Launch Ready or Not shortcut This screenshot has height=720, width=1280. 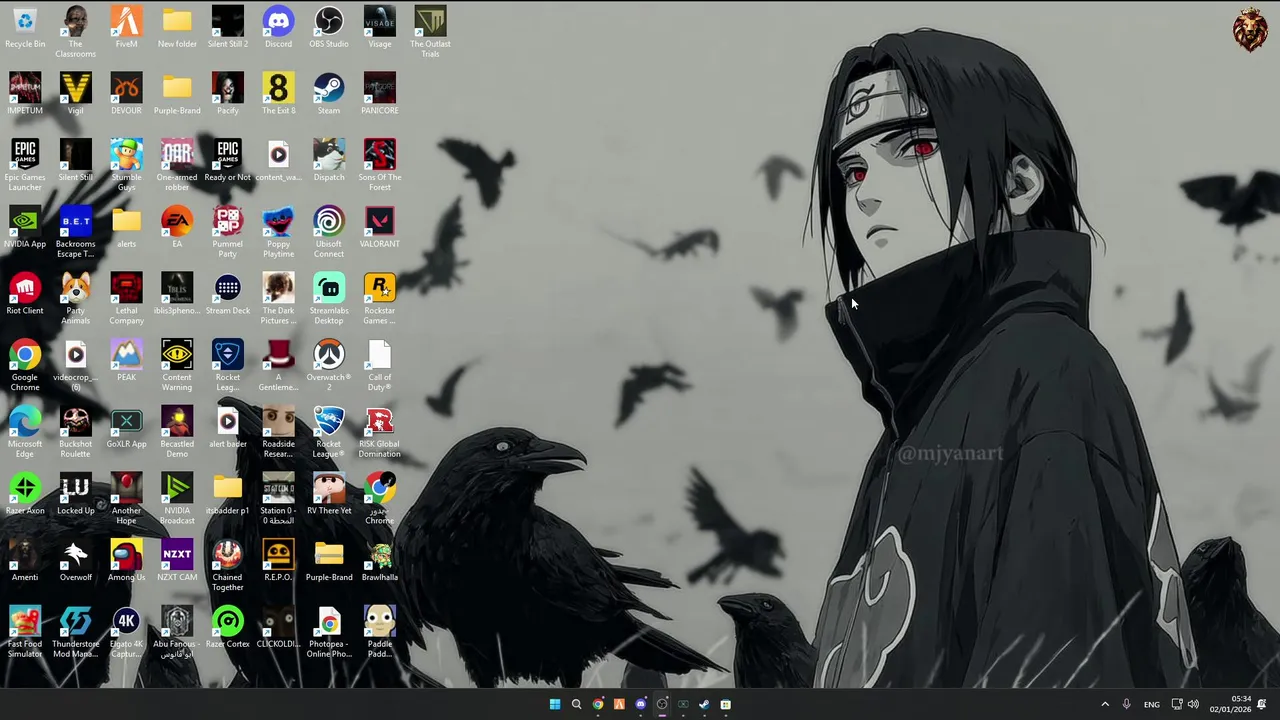[228, 161]
